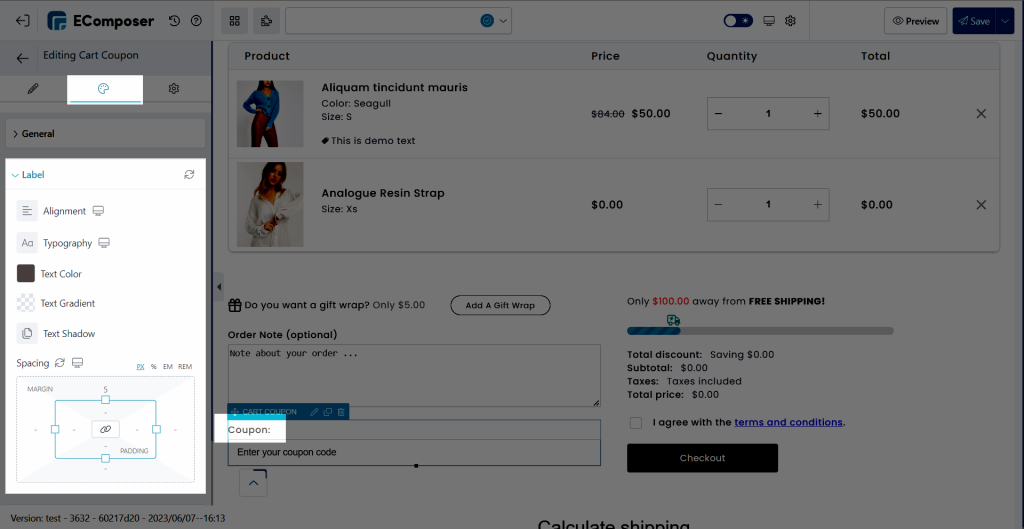Switch to the settings gear tab

[174, 89]
